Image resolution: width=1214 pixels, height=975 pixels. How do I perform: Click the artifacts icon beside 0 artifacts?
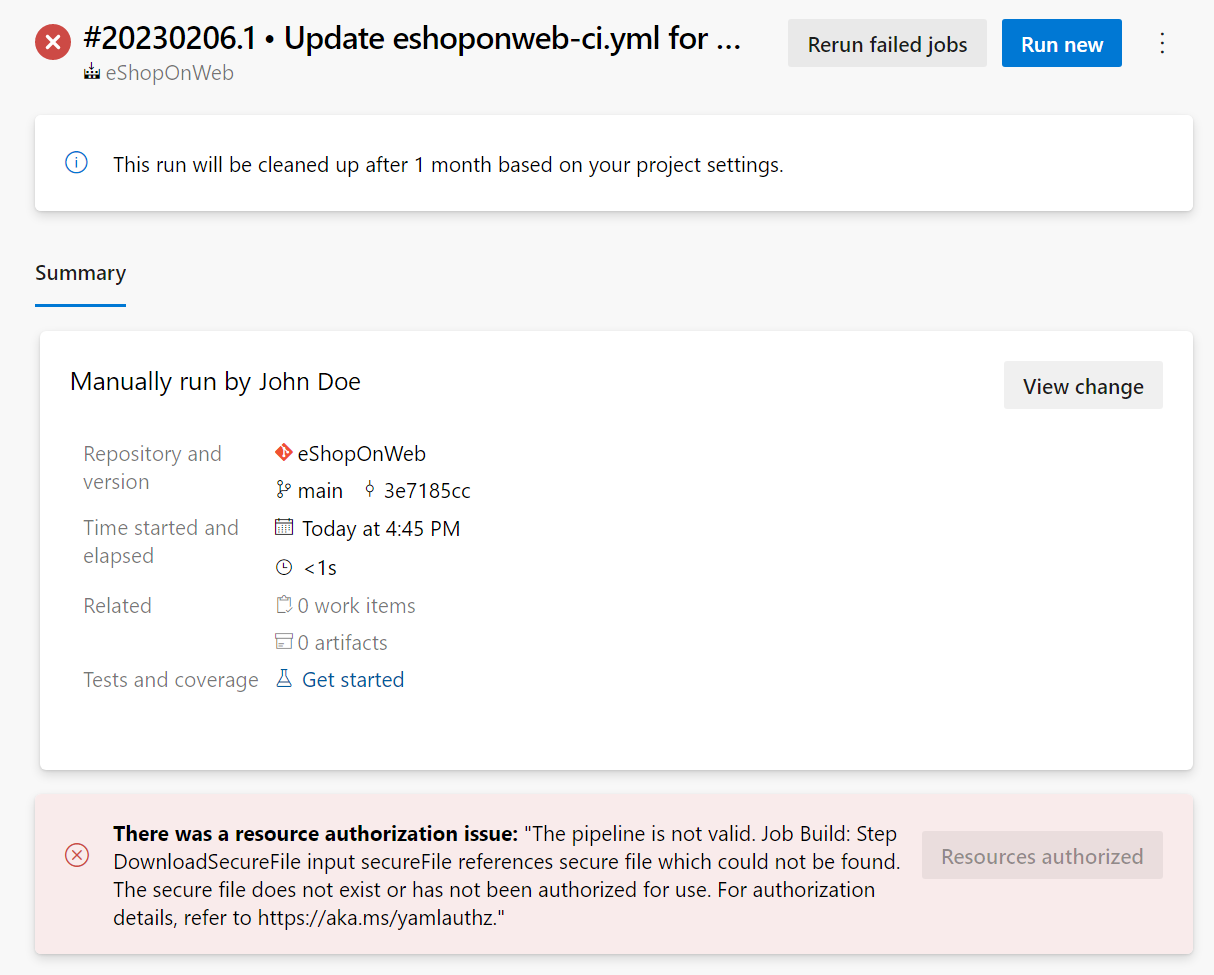283,641
